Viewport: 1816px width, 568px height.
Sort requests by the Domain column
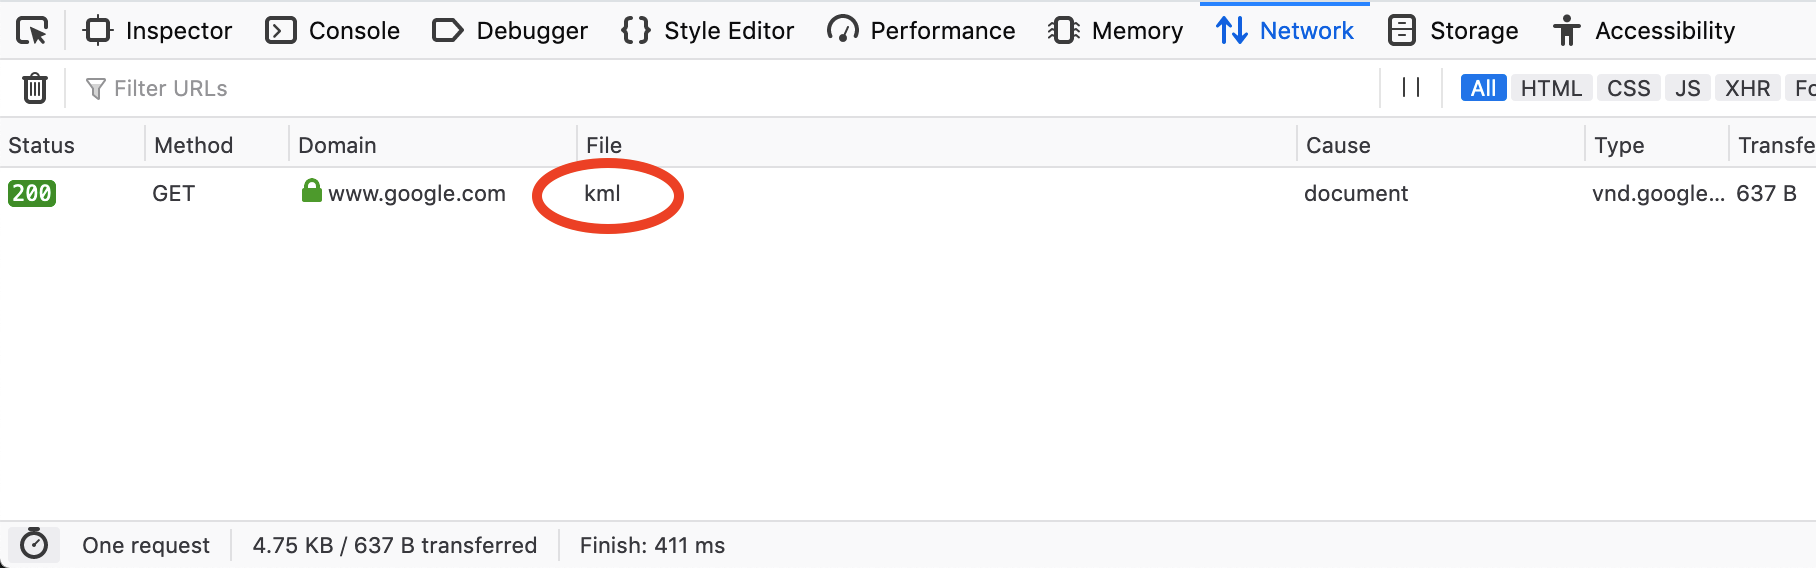337,145
